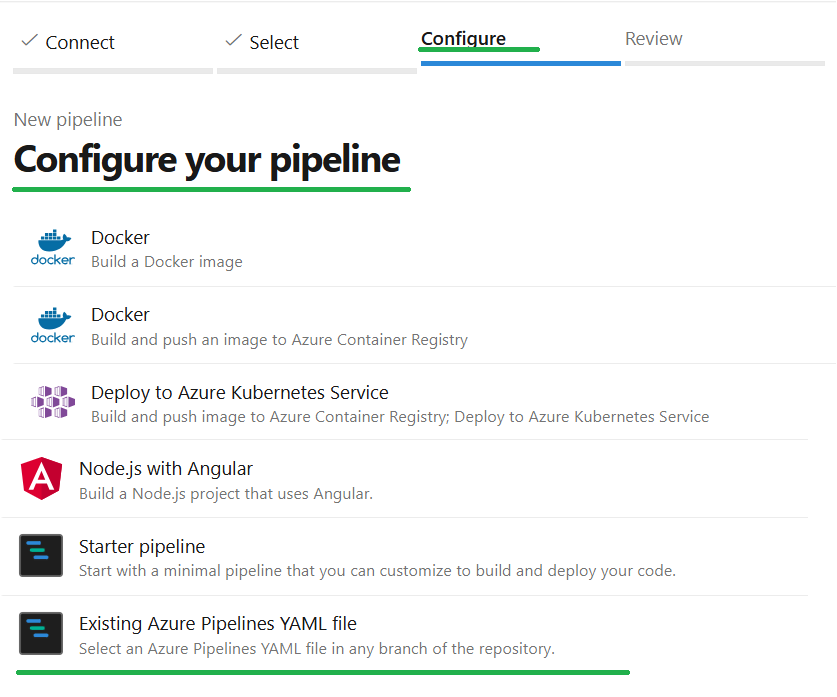Click the 'Build a Docker image' description
Viewport: 837px width, 697px height.
(167, 262)
